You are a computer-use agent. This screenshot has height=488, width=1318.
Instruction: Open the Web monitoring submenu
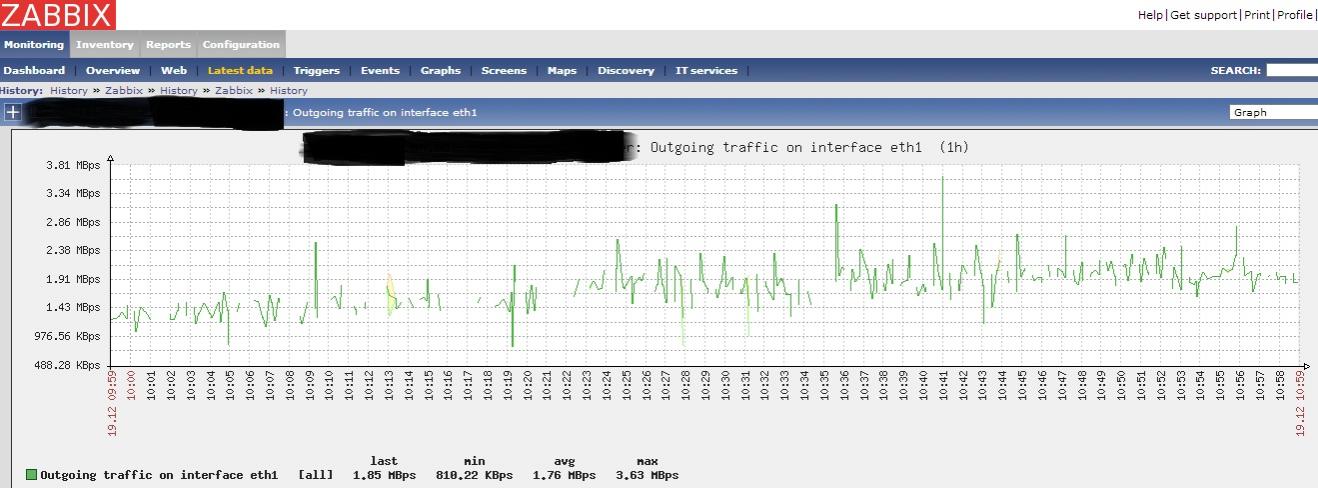[x=174, y=70]
